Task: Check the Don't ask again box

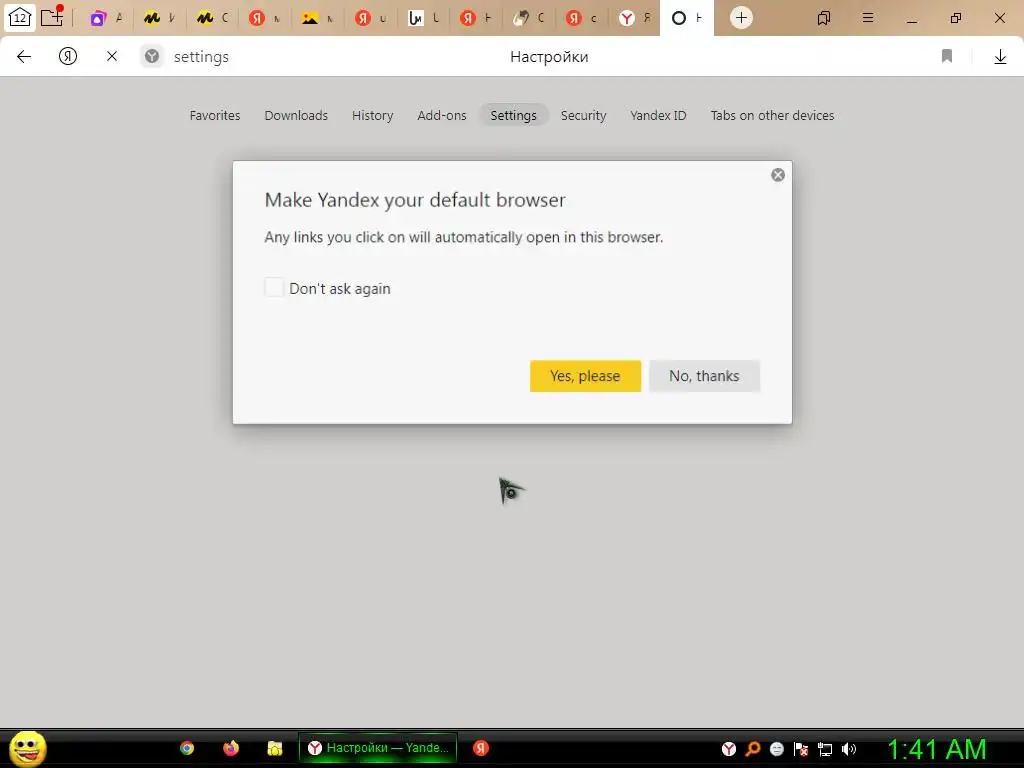Action: tap(274, 287)
